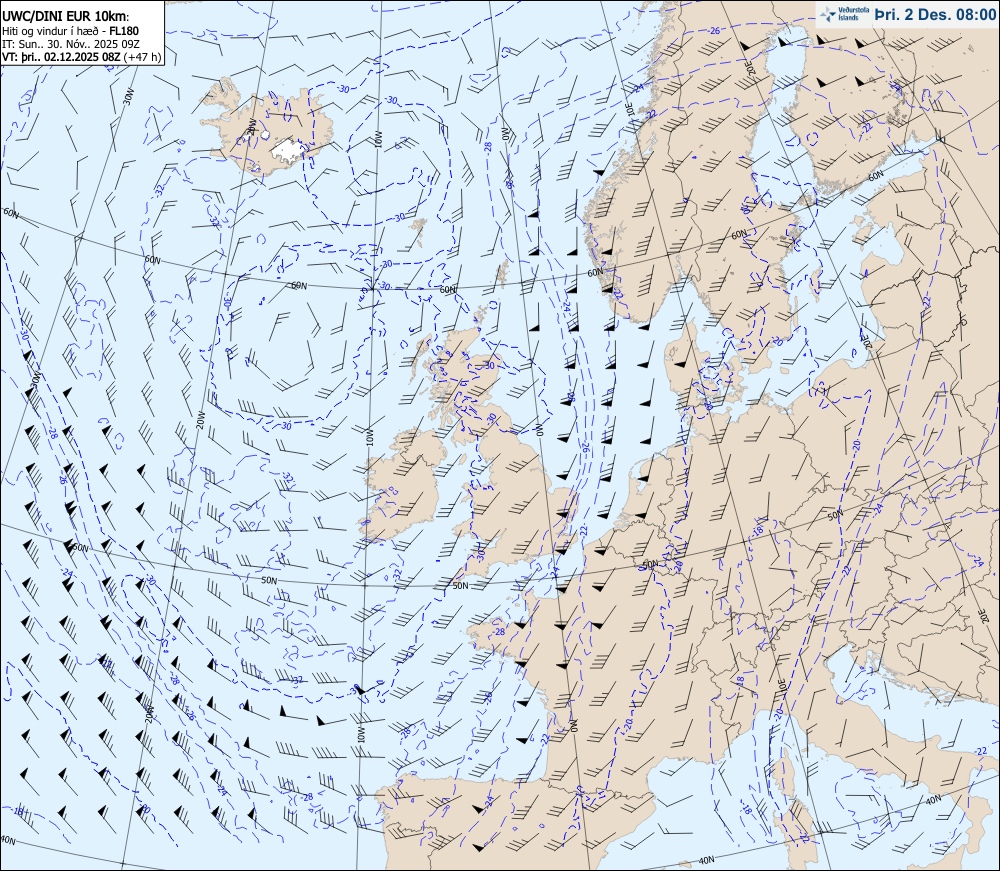
Task: Click 'VT: þri.. 02.12.2025 08Z (+47 h)' line
Action: coord(82,57)
